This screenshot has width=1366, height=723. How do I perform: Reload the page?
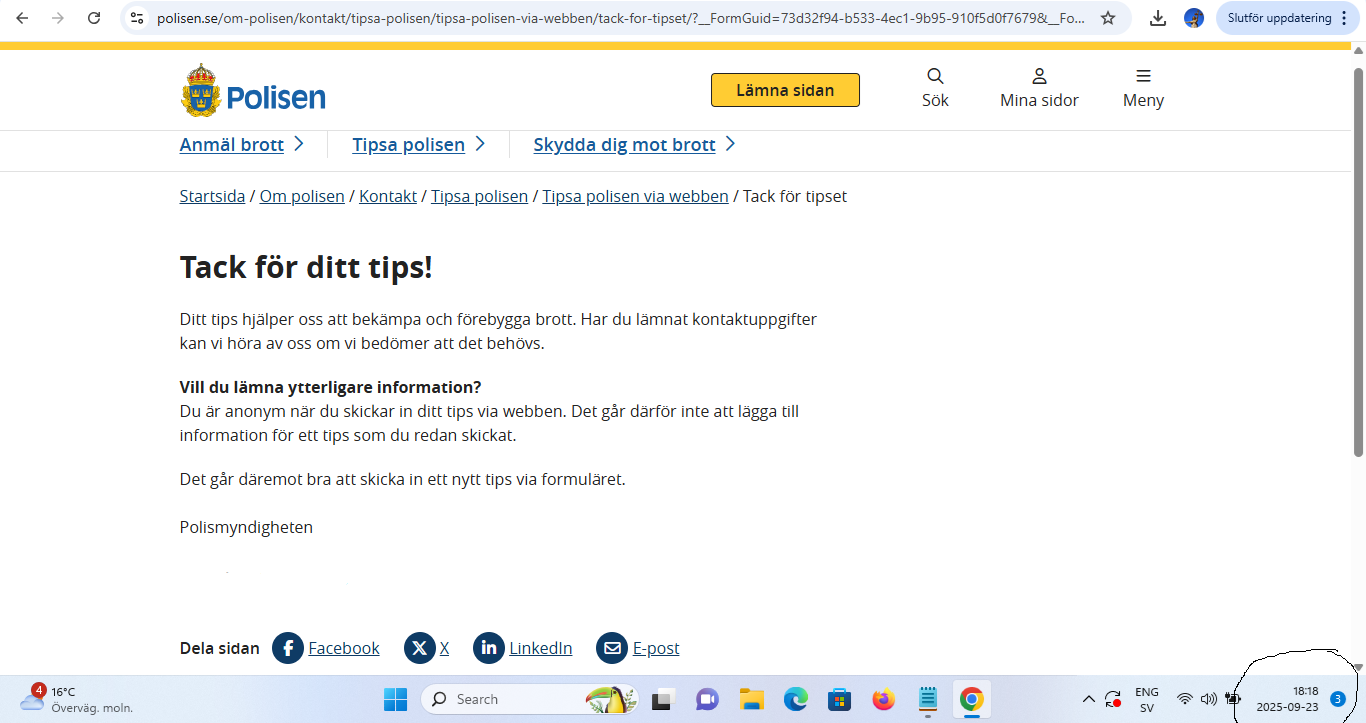pyautogui.click(x=94, y=18)
